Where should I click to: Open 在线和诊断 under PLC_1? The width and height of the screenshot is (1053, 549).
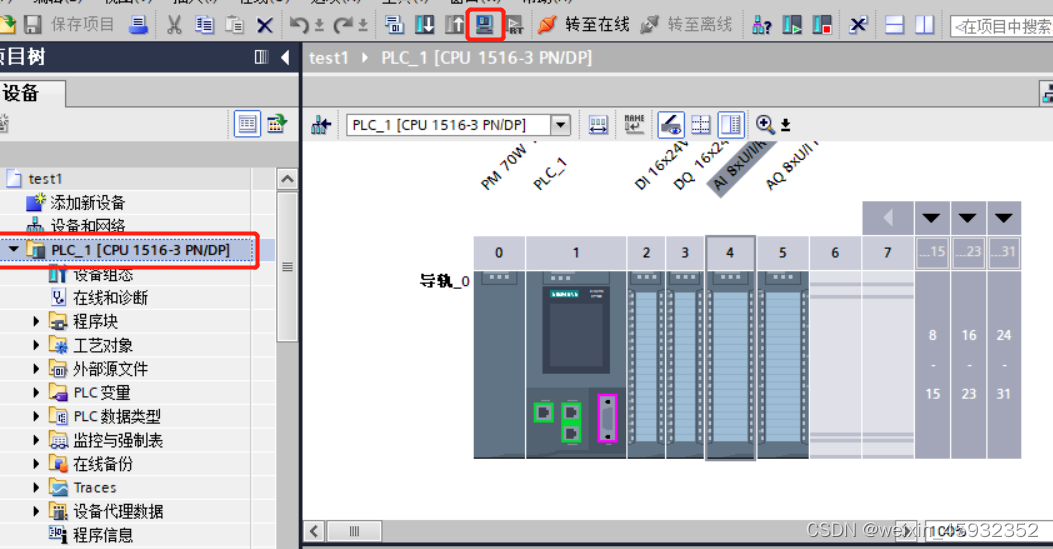110,298
